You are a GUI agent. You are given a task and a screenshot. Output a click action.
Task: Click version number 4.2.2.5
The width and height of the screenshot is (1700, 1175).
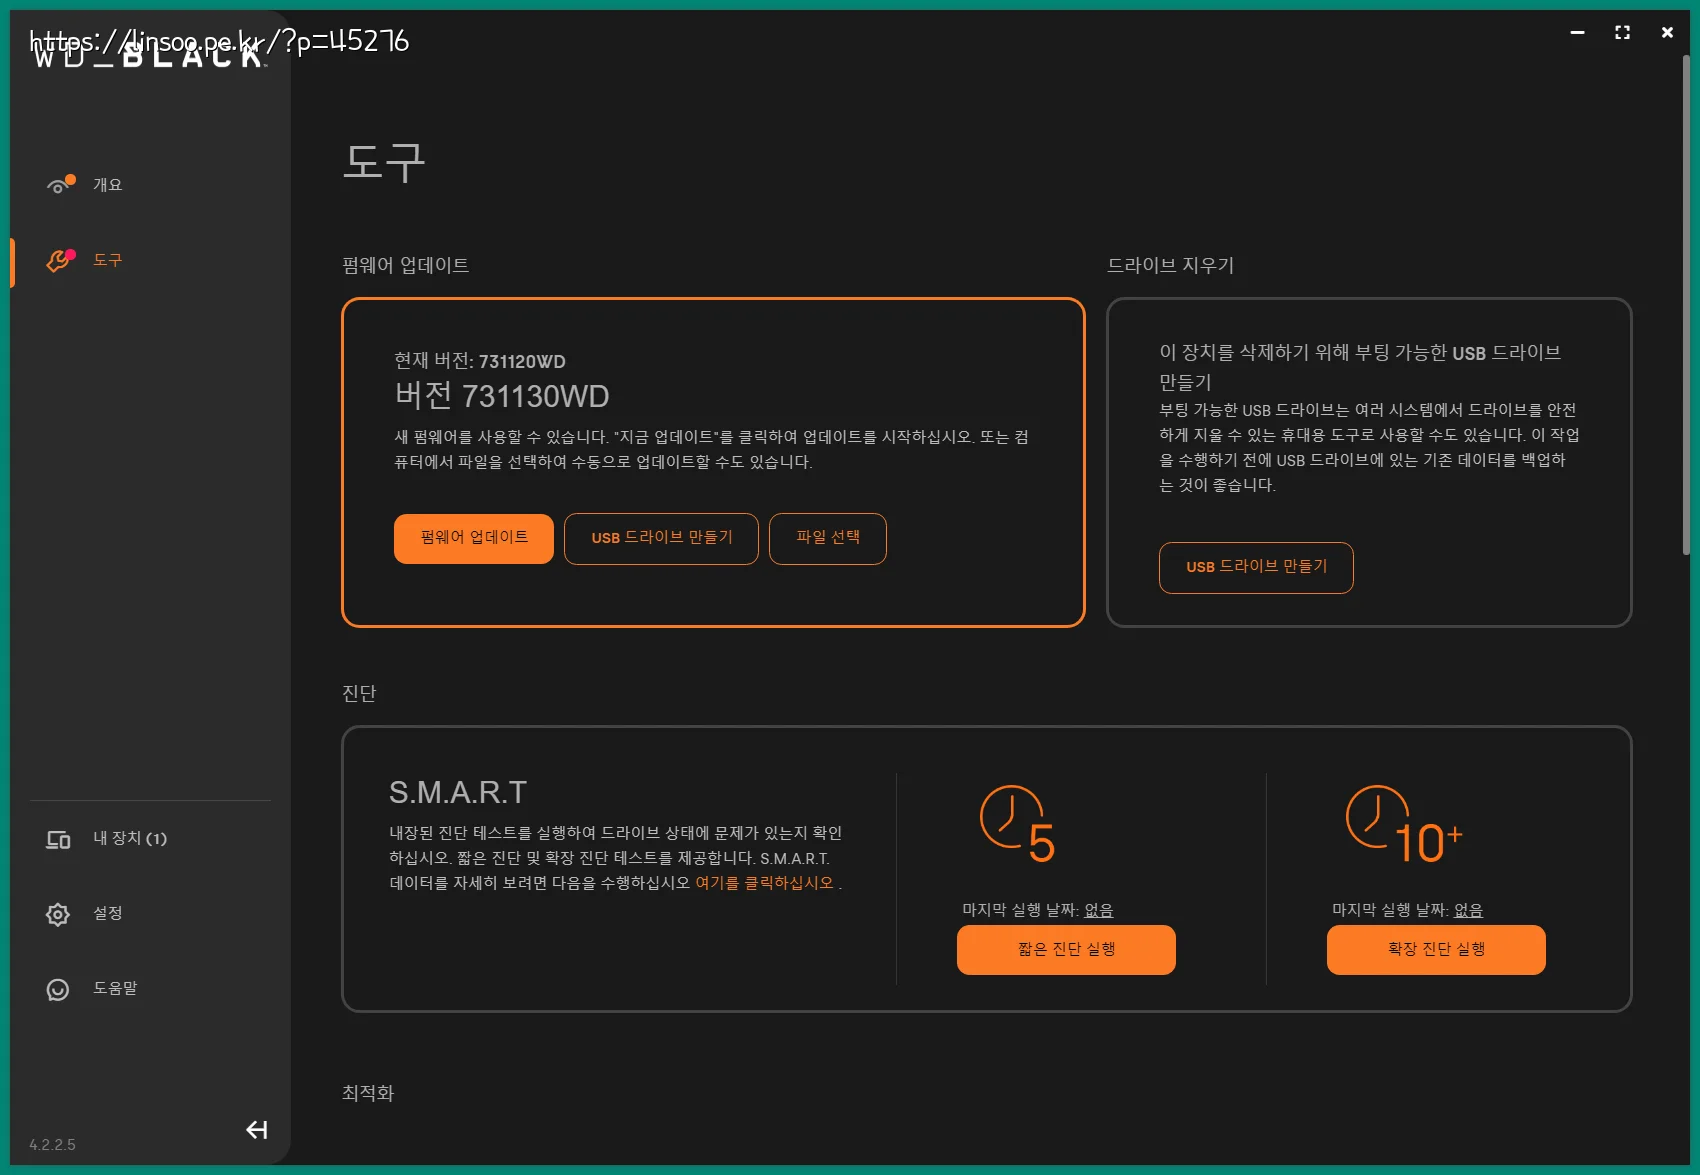pyautogui.click(x=52, y=1145)
